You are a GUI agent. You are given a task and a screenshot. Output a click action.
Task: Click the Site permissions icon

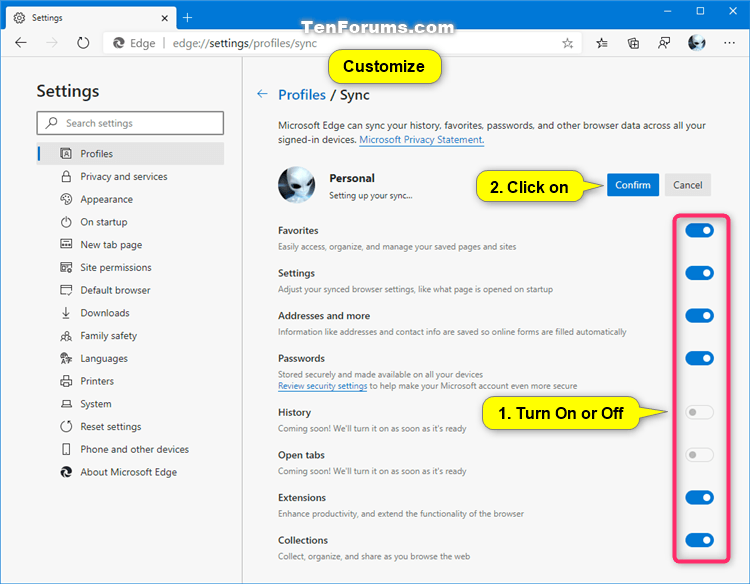pyautogui.click(x=66, y=267)
